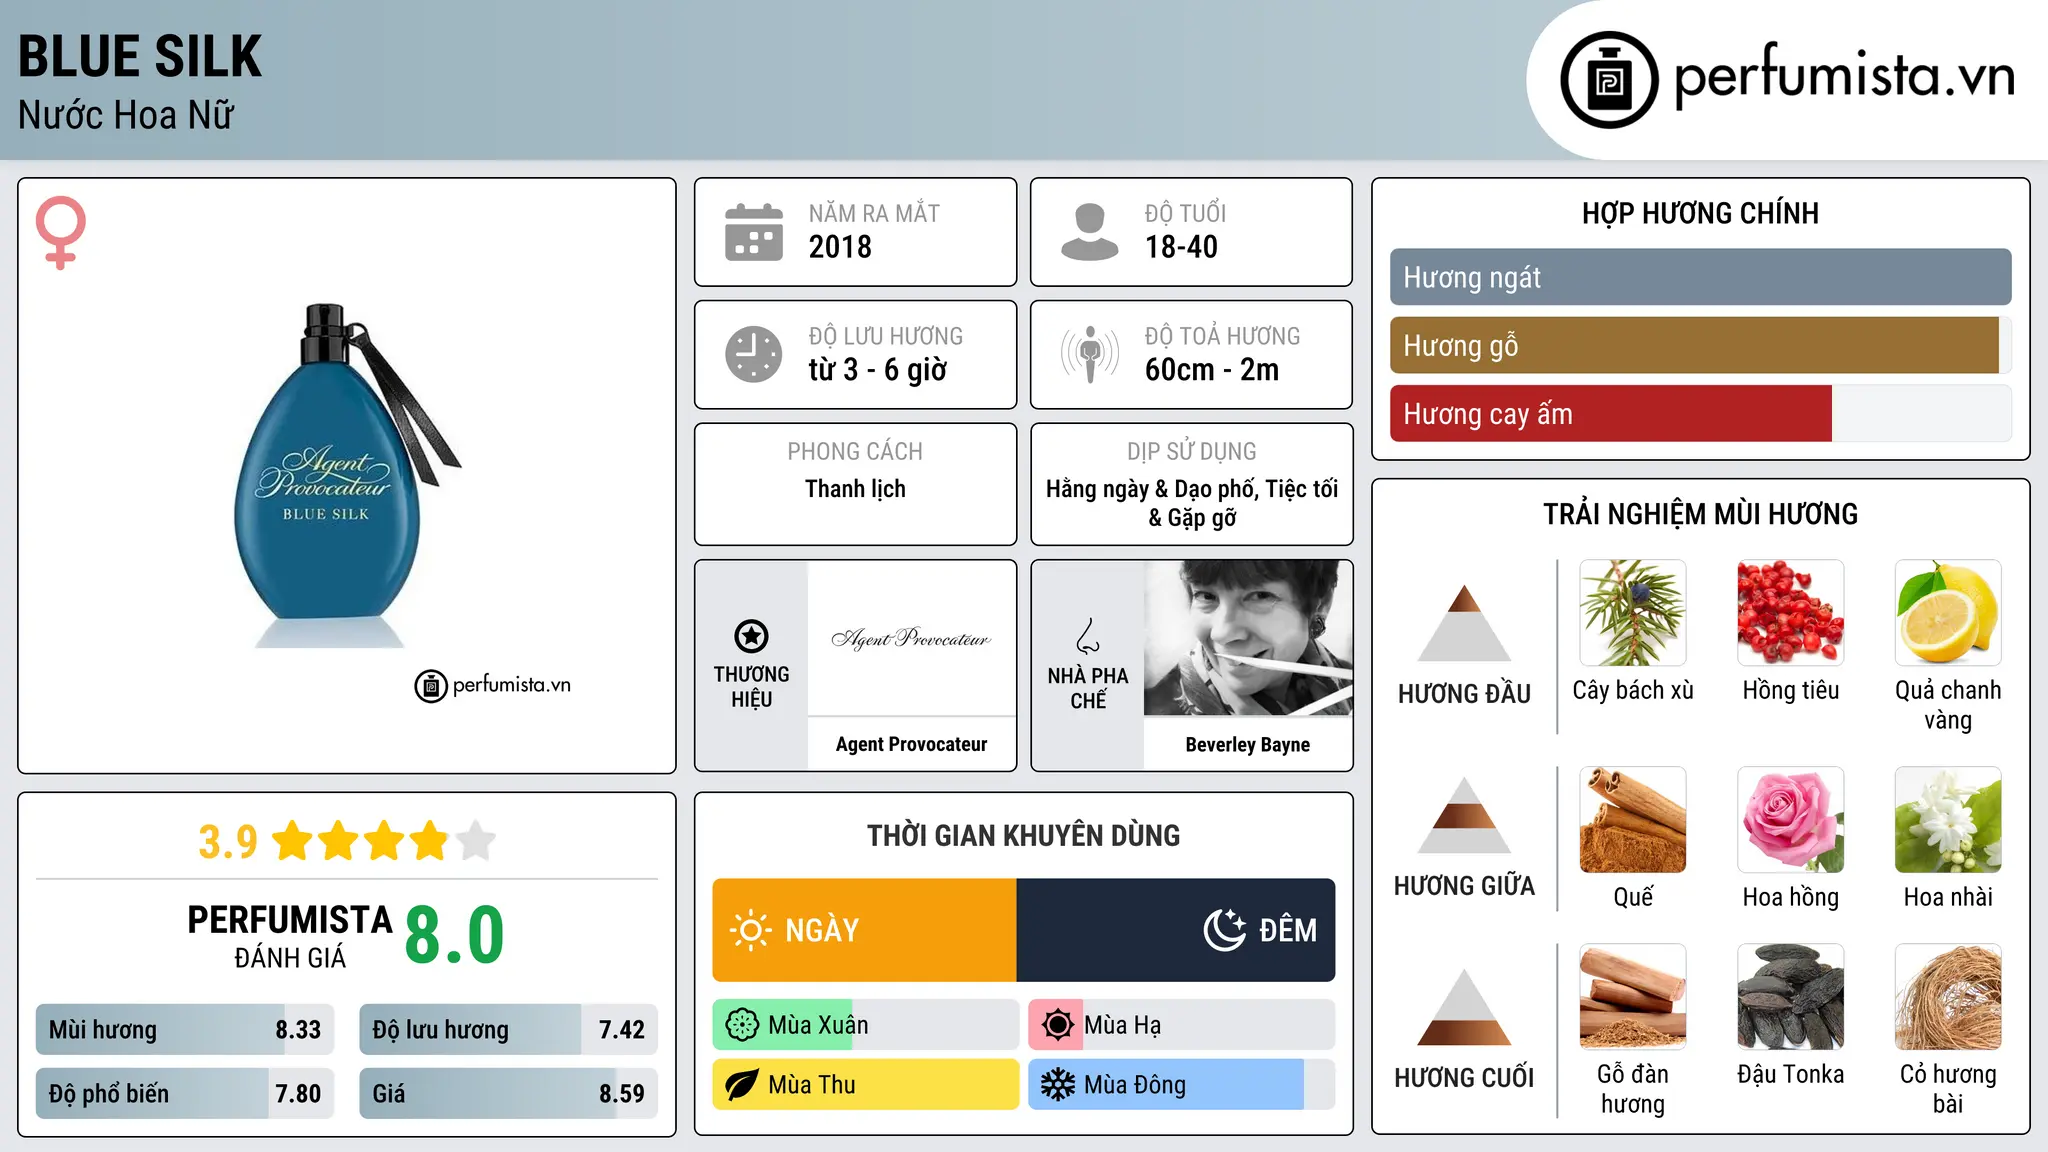This screenshot has width=2048, height=1152.
Task: Click the person icon beside Độ tuổi
Action: [x=1090, y=232]
